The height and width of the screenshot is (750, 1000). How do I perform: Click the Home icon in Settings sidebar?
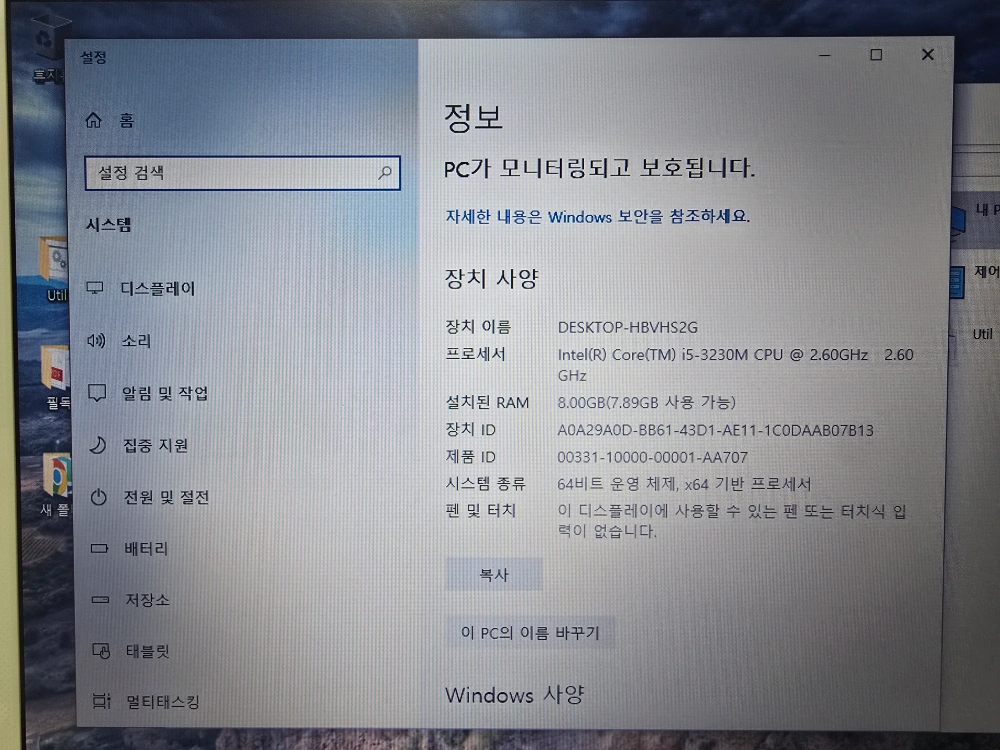click(94, 120)
